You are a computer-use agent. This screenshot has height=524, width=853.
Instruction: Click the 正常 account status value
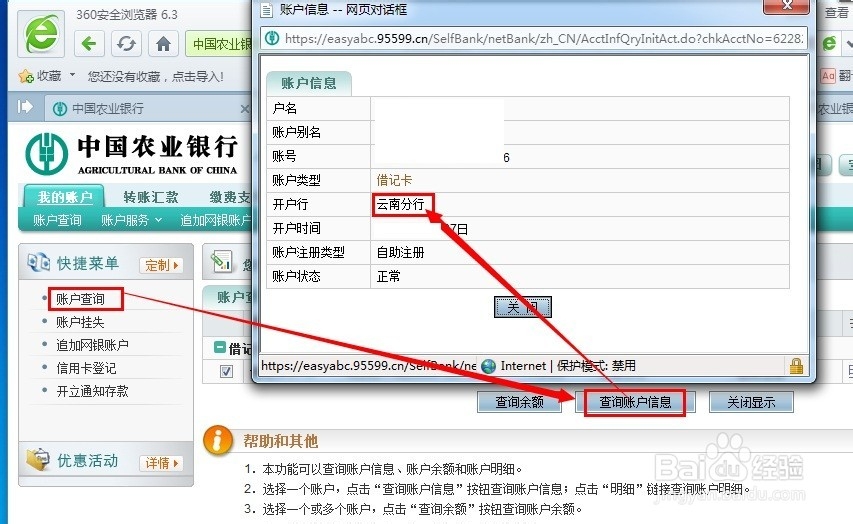(x=388, y=276)
